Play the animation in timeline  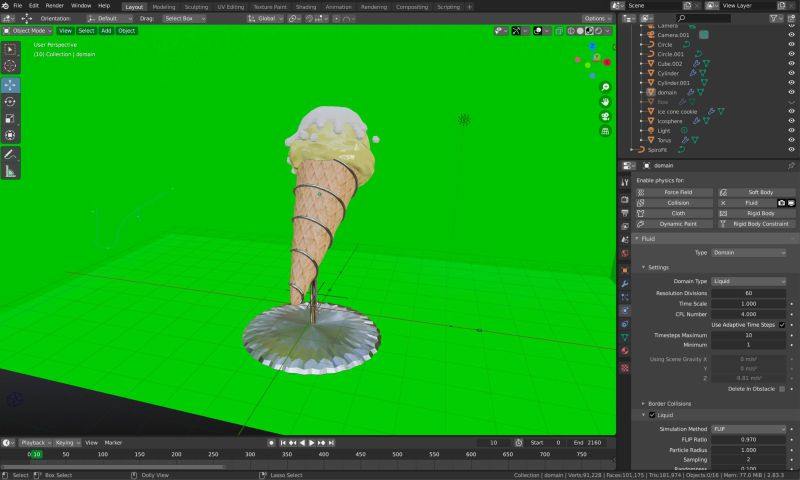pos(312,443)
